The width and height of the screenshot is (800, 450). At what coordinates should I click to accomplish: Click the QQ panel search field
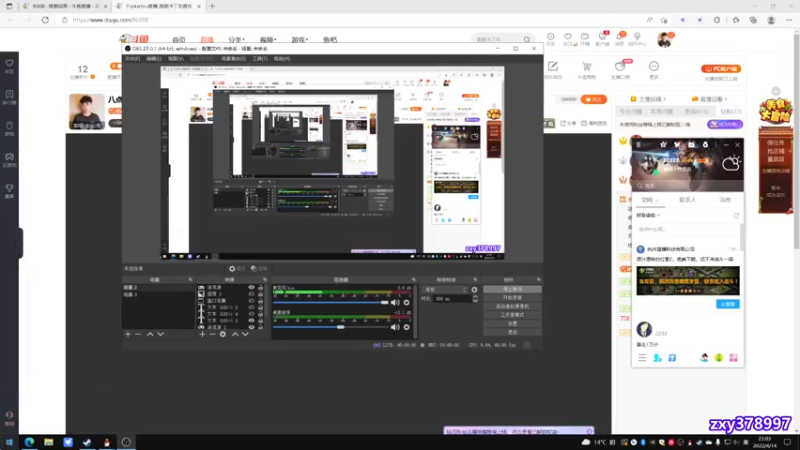pyautogui.click(x=686, y=186)
